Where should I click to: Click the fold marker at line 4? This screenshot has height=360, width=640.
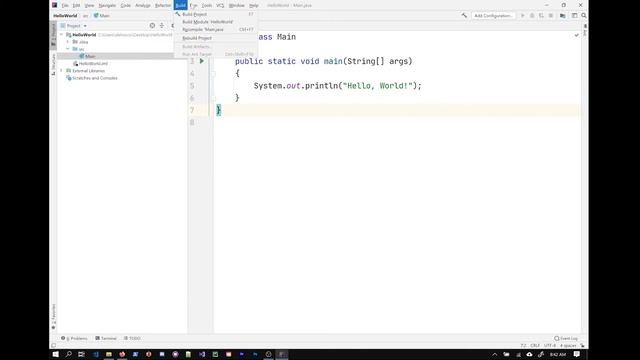pyautogui.click(x=213, y=74)
